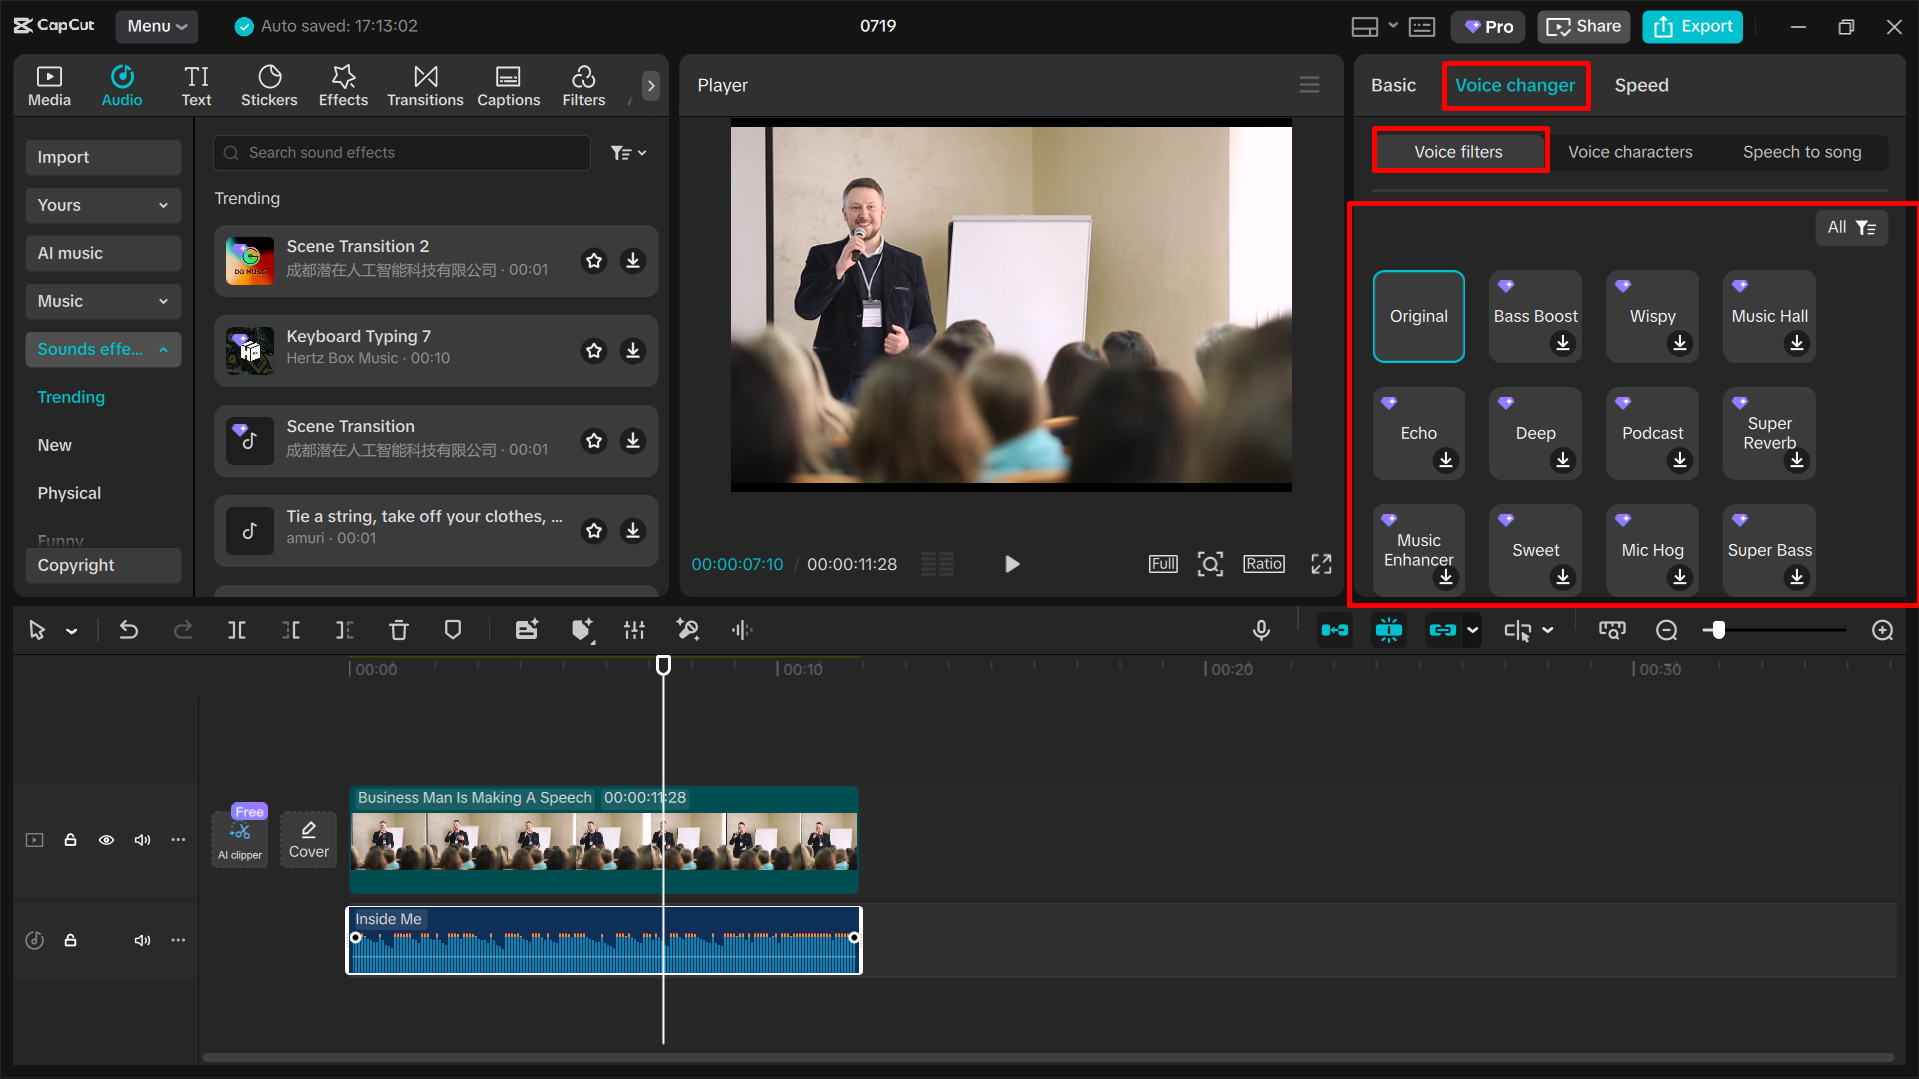Open the voice-over recording microphone icon
The image size is (1919, 1079).
coord(1261,630)
